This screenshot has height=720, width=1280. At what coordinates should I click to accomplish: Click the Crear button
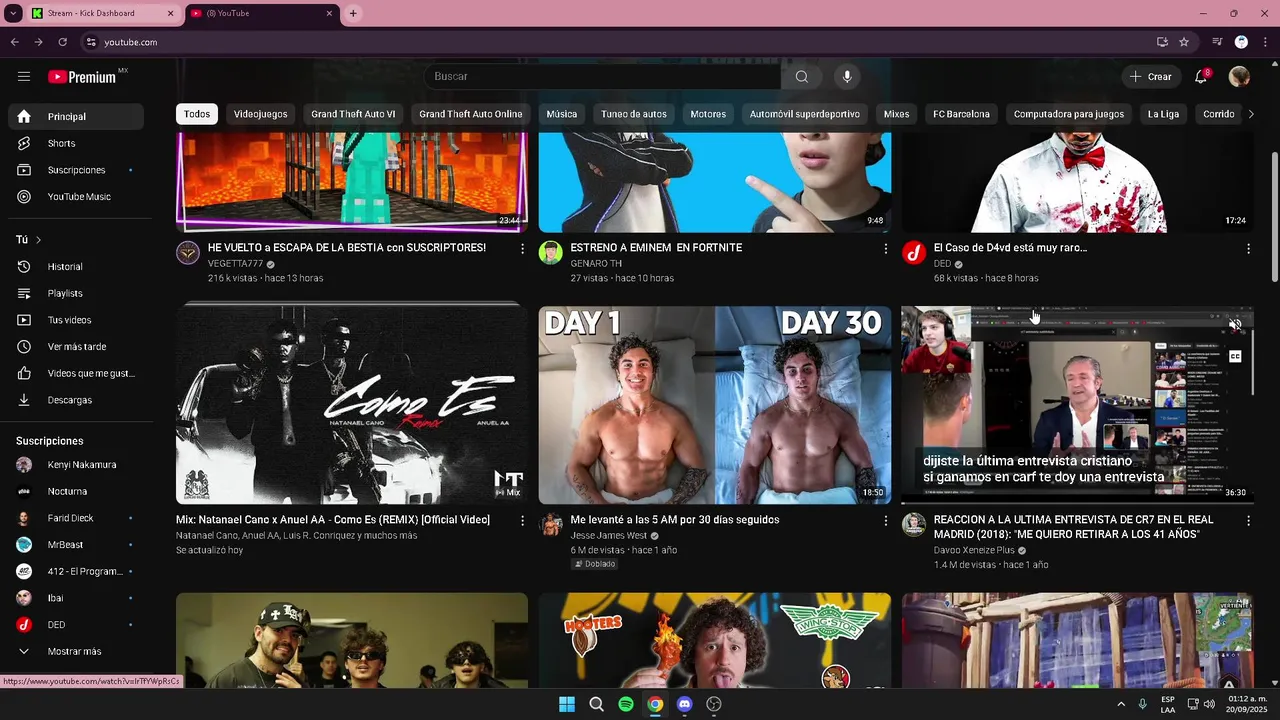coord(1150,77)
